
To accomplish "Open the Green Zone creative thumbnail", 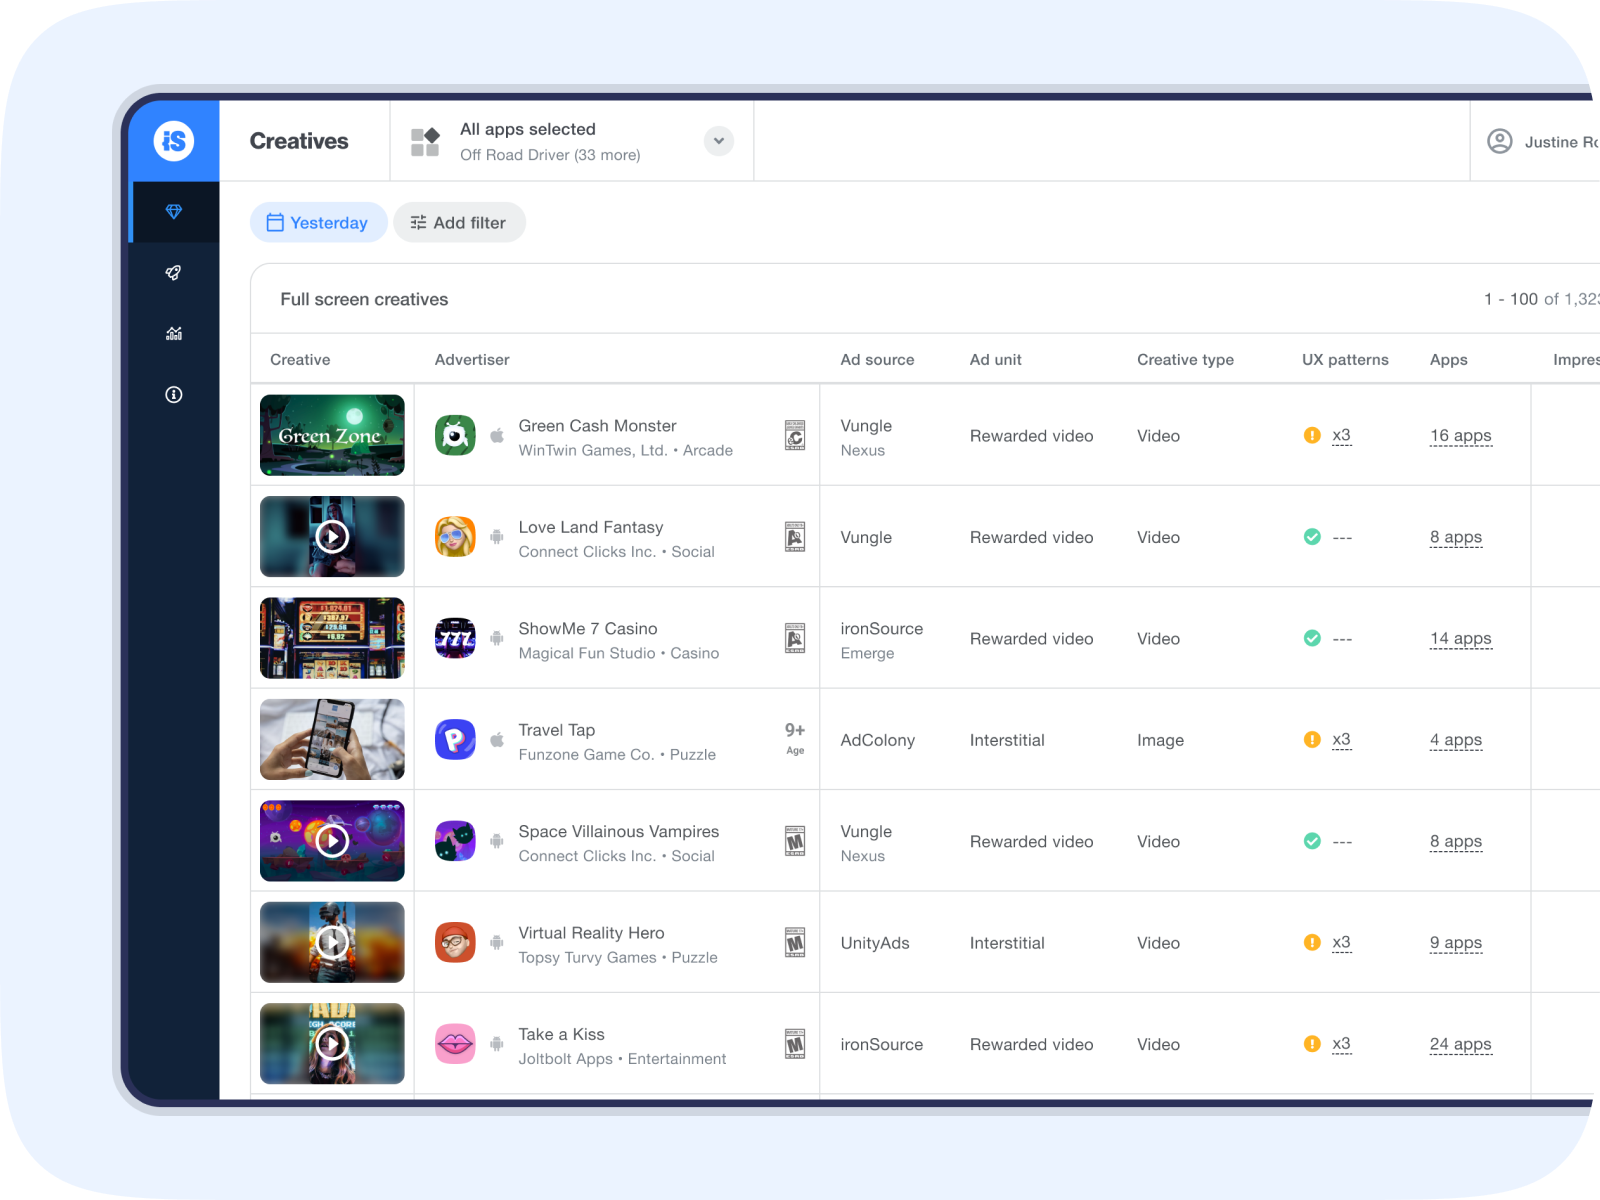I will pyautogui.click(x=332, y=435).
